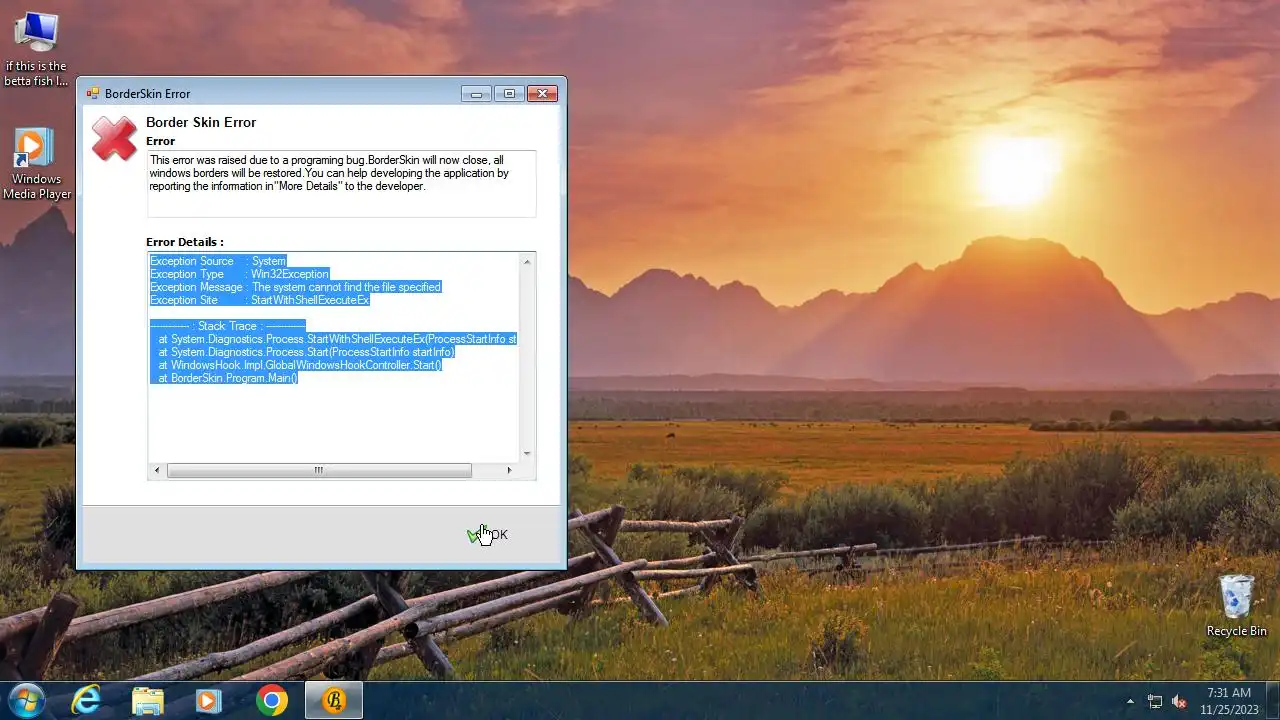Click inside the Error description text box
Image resolution: width=1280 pixels, height=720 pixels.
coord(341,184)
